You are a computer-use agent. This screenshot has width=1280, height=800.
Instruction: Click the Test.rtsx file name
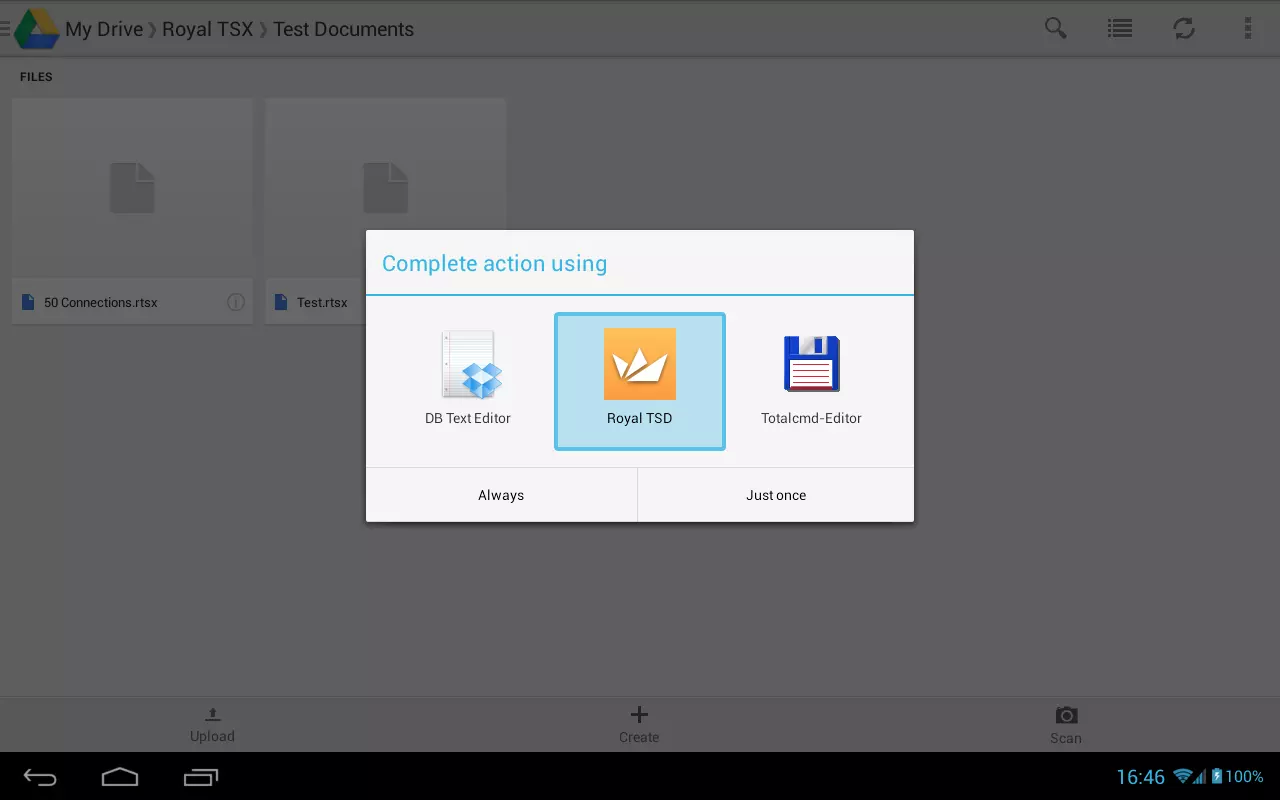[x=322, y=302]
